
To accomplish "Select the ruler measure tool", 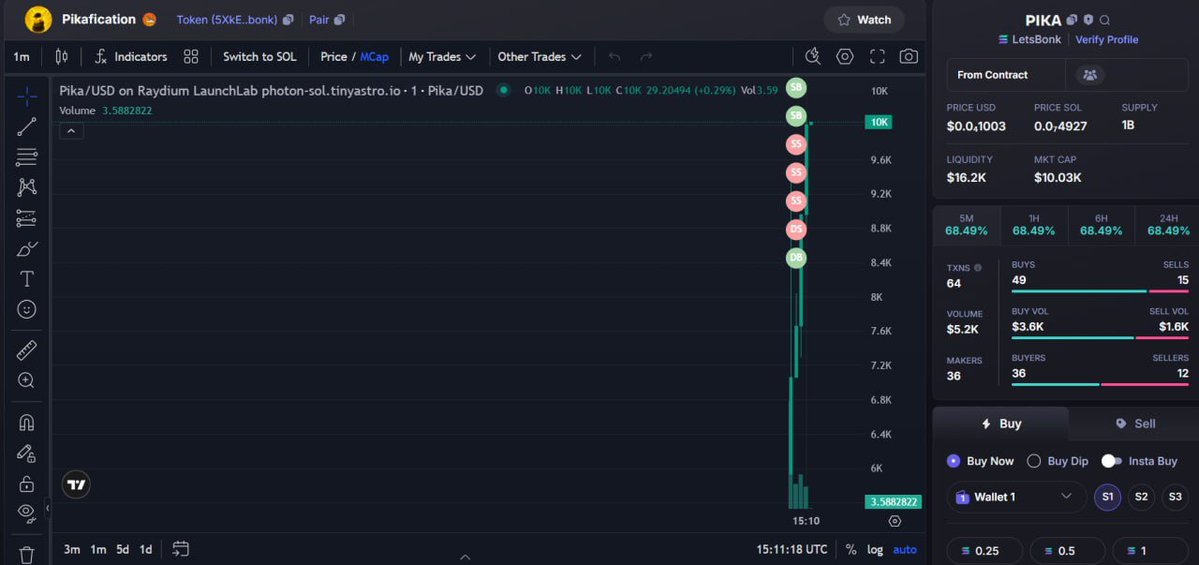I will pos(27,351).
